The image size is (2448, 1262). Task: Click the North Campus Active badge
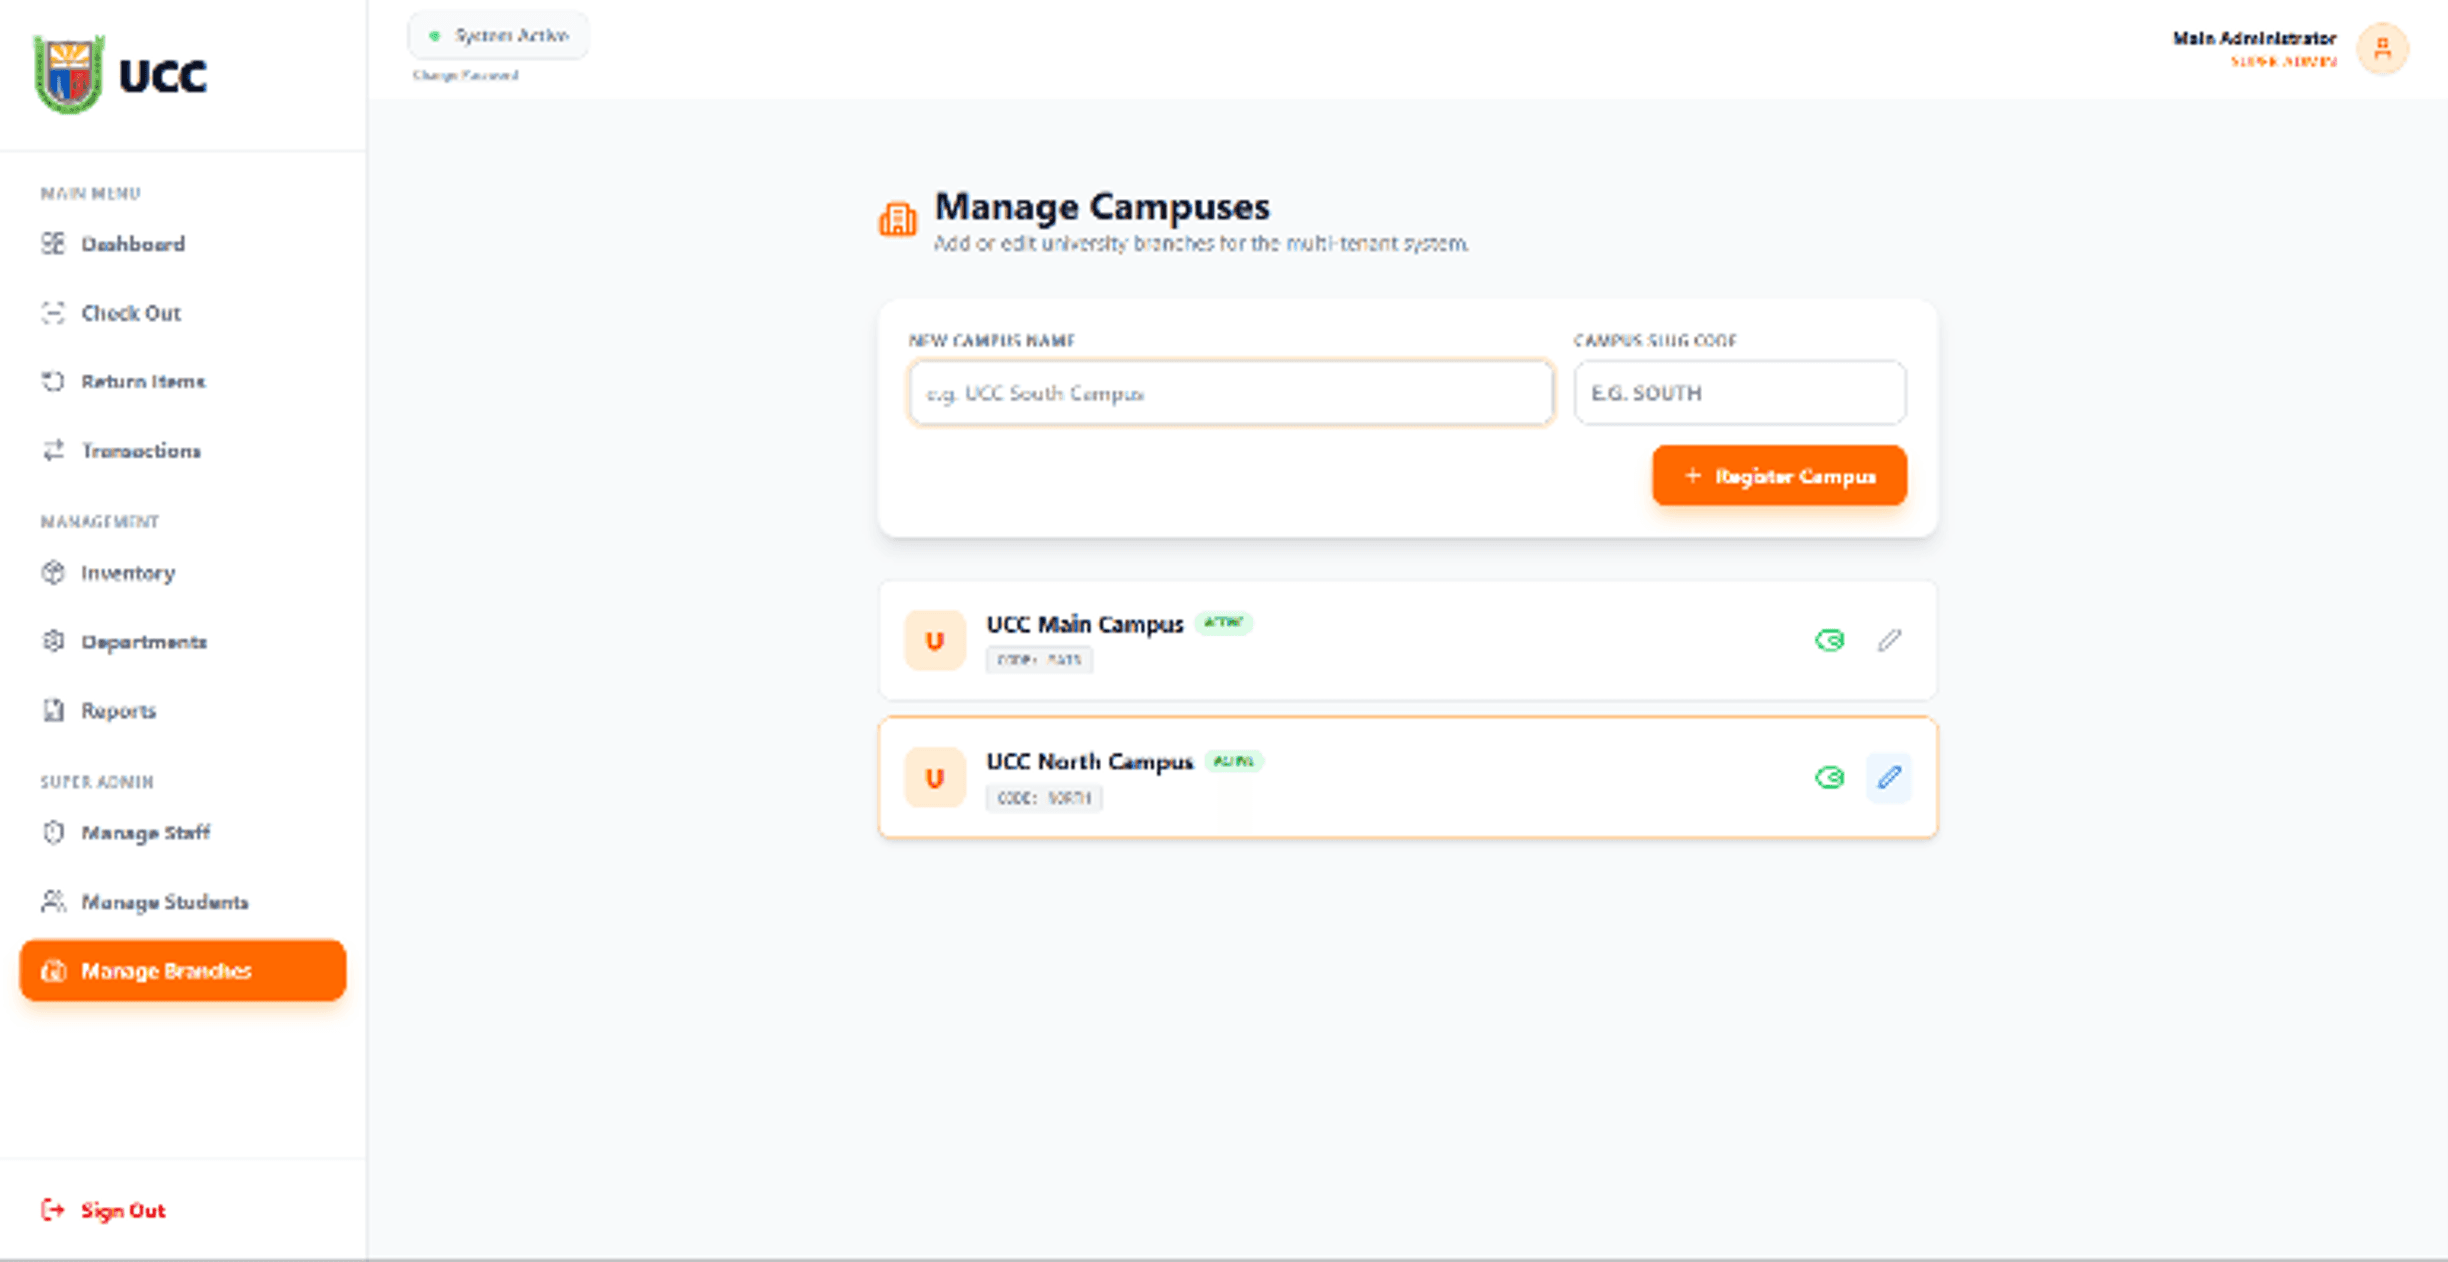(1233, 761)
